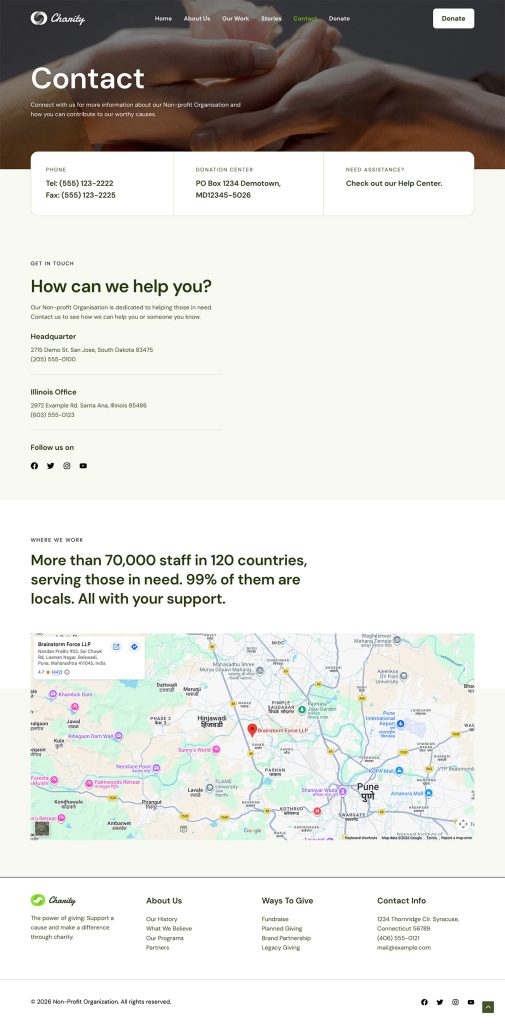Open the Fundraise footer link
505x1024 pixels.
275,919
